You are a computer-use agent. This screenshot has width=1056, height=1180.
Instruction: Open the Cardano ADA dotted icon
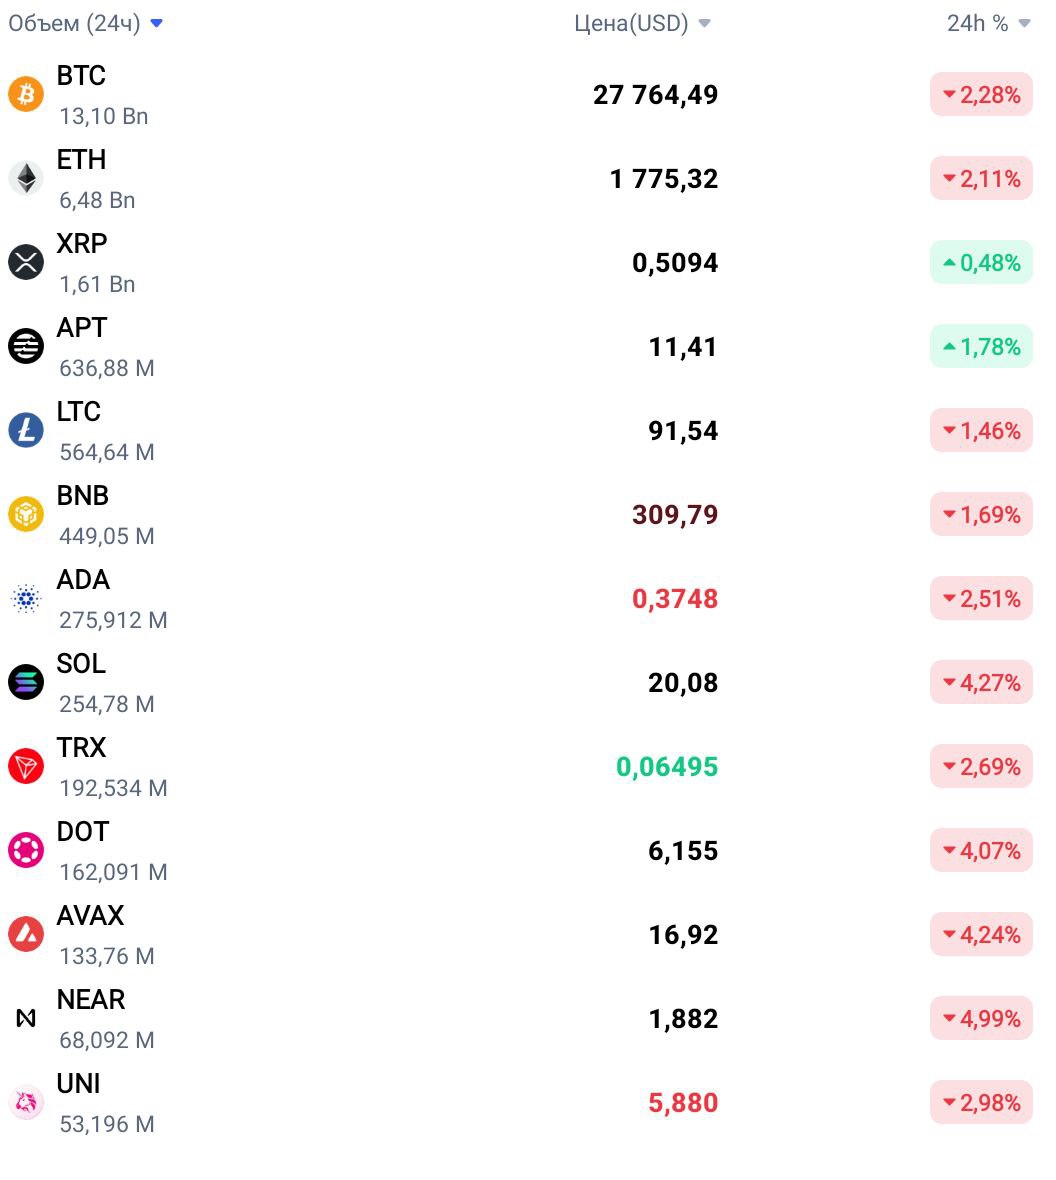(x=26, y=598)
